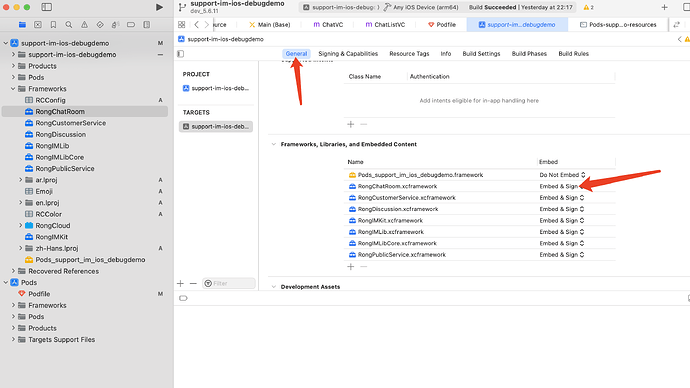Image resolution: width=690 pixels, height=388 pixels.
Task: Toggle the project and targets list sidebar
Action: [x=180, y=54]
